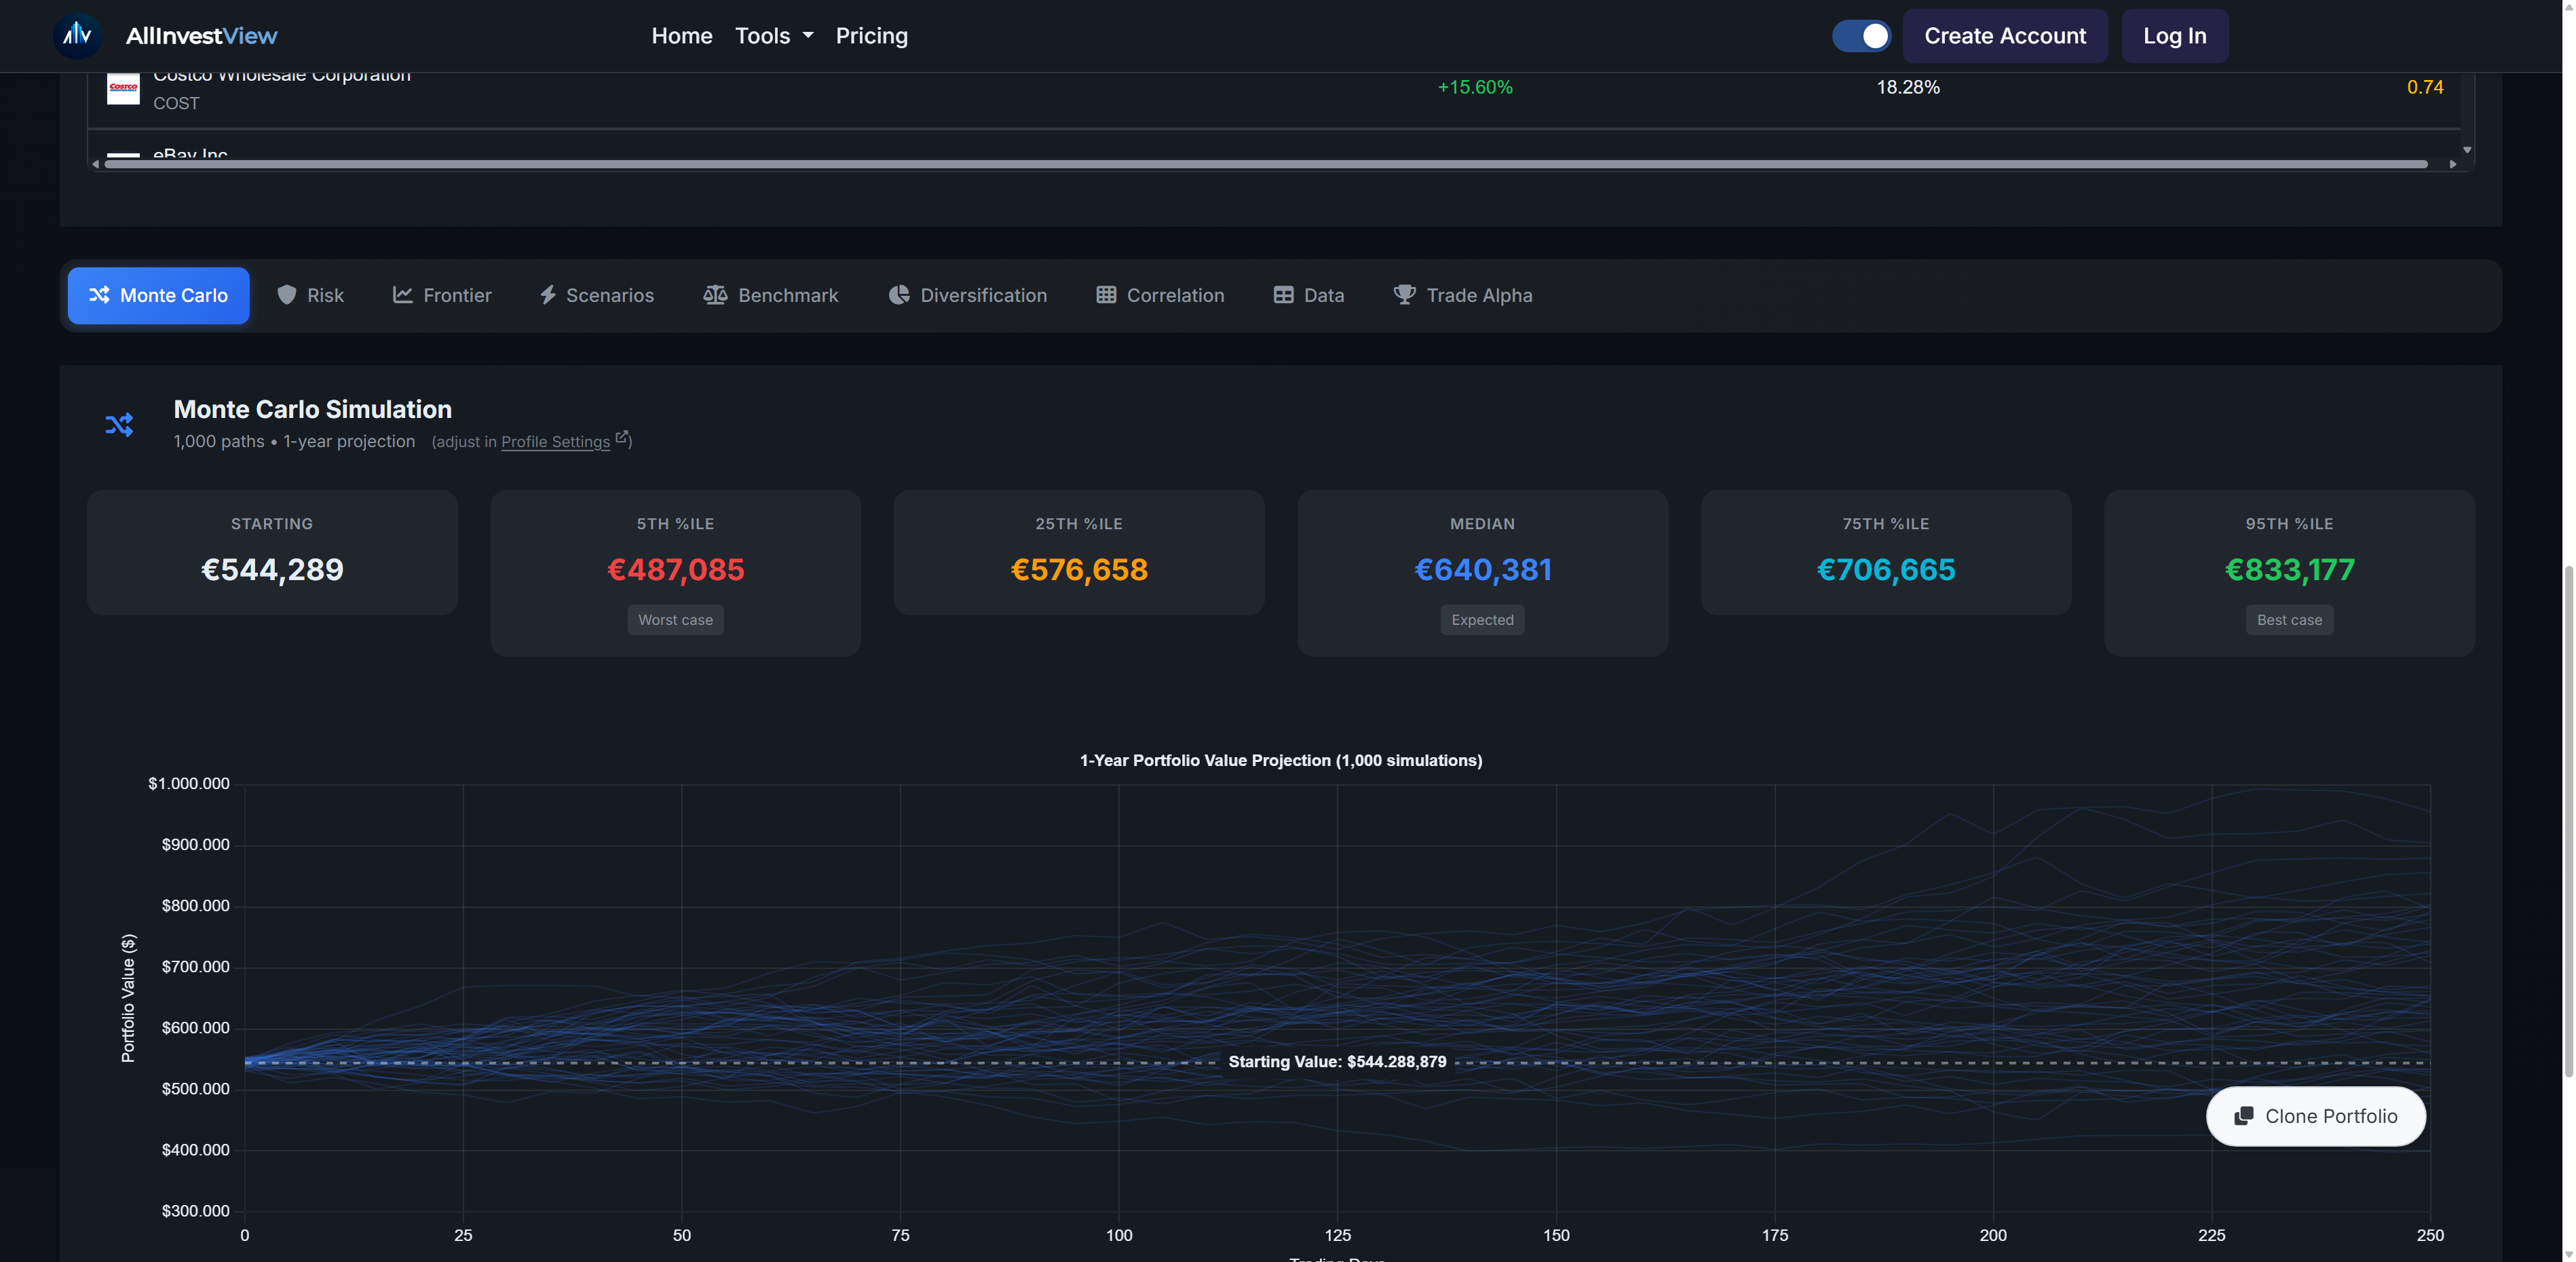2576x1262 pixels.
Task: Click the Create Account button
Action: coord(2005,36)
